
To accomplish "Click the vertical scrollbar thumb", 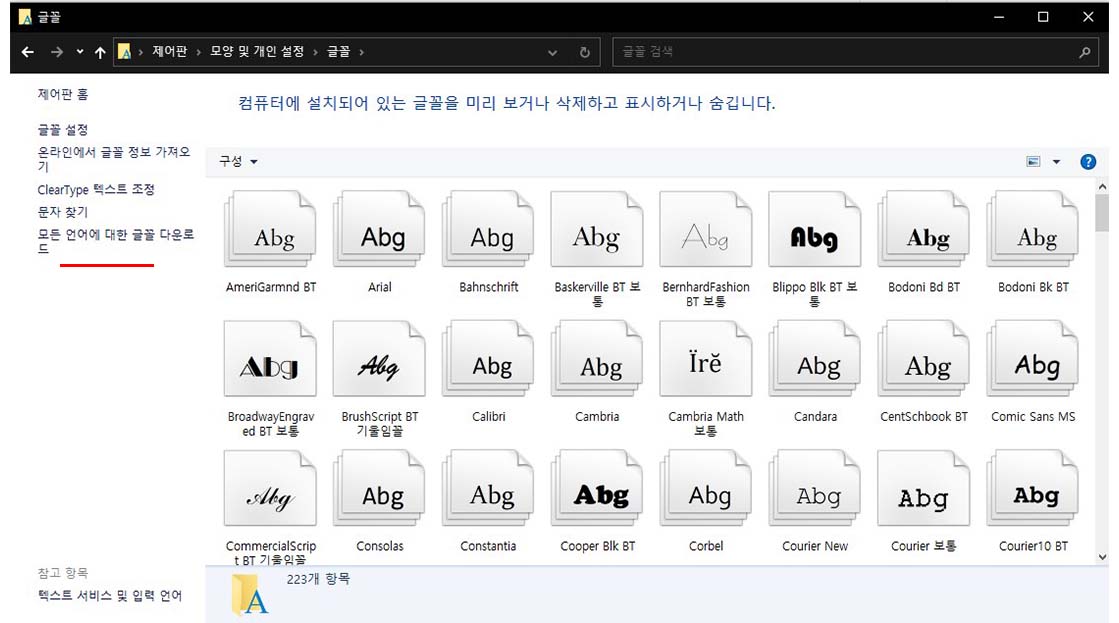I will pos(1103,213).
